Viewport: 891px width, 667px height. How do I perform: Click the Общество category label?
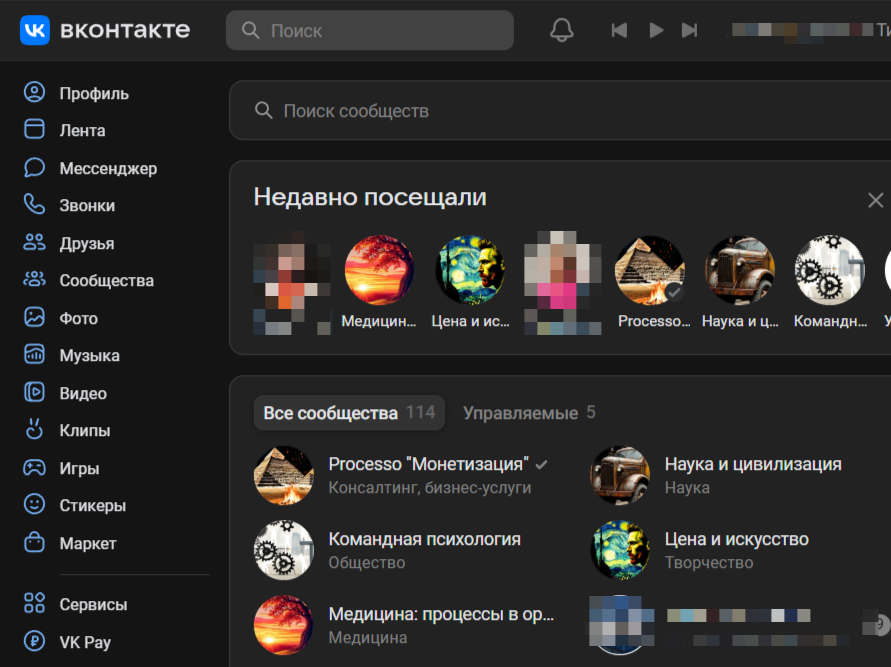pyautogui.click(x=367, y=562)
